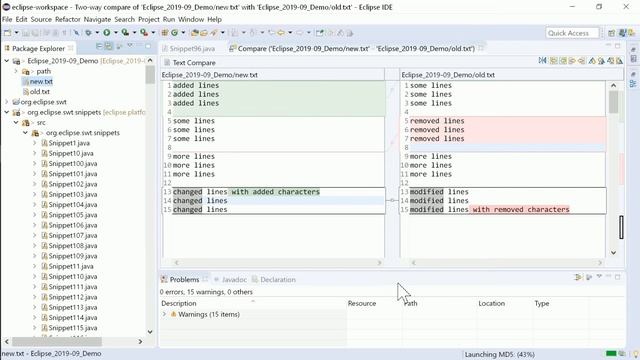This screenshot has width=640, height=360.
Task: Open the File menu
Action: pos(7,19)
